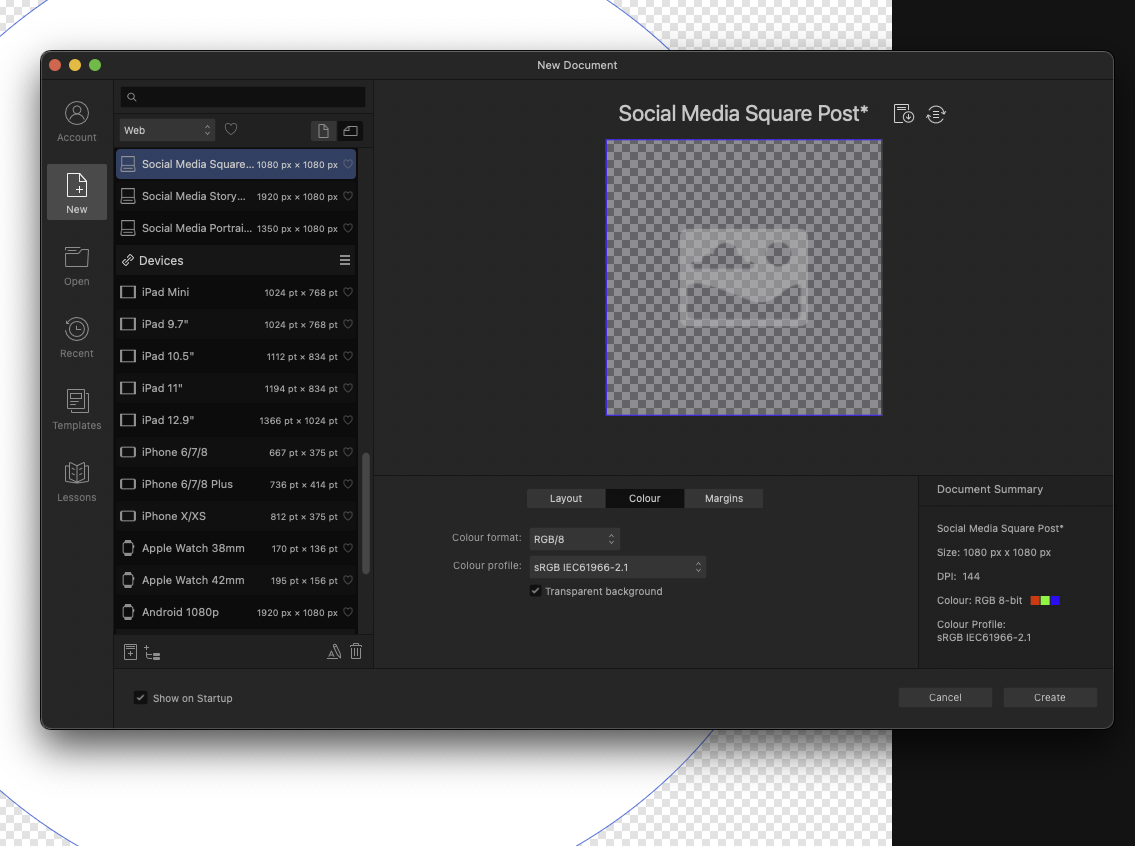Favourite the Social Media Portrait preset
Image resolution: width=1135 pixels, height=846 pixels.
click(348, 228)
